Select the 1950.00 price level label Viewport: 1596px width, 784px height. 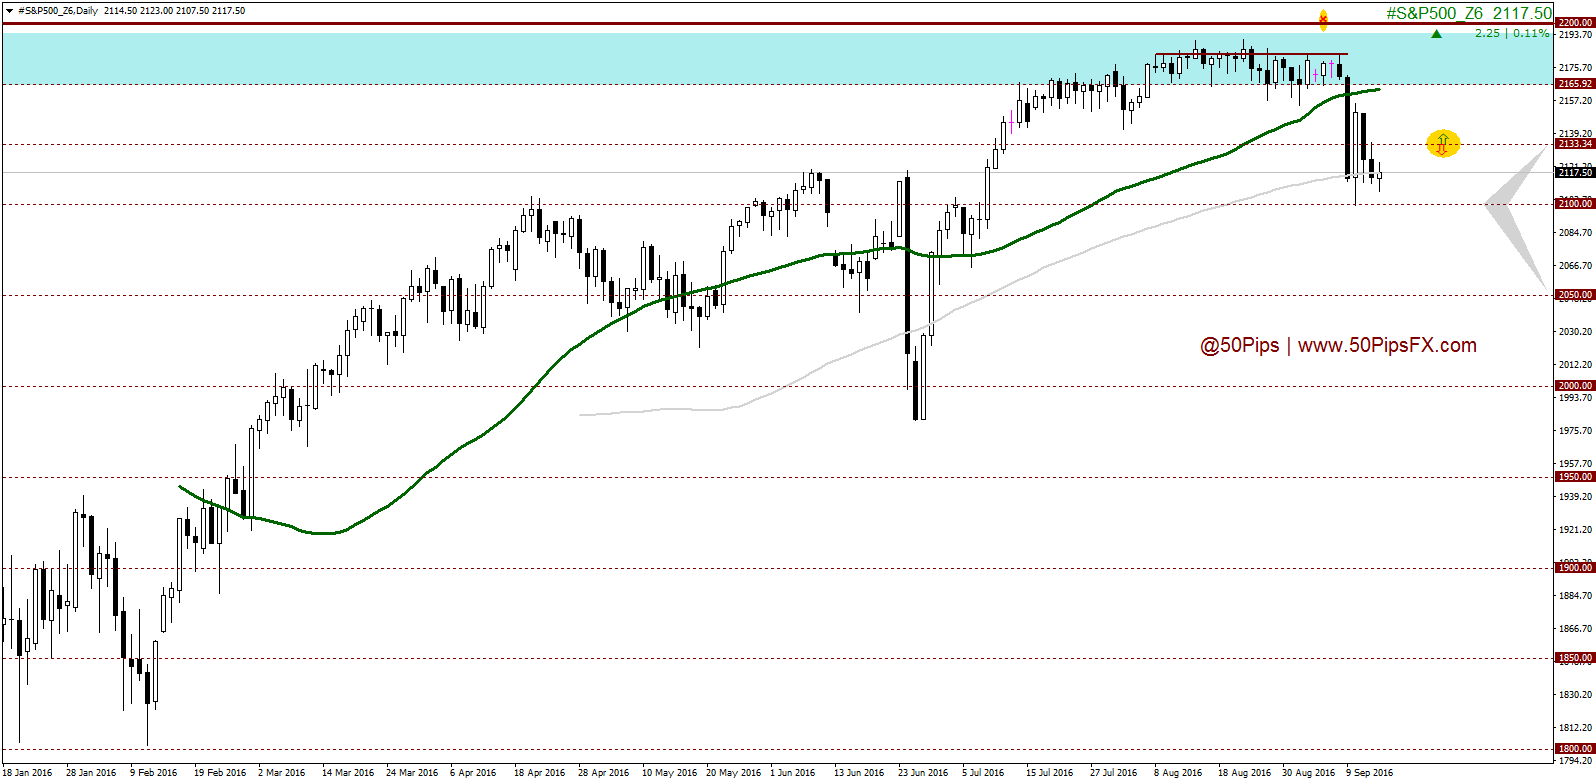pyautogui.click(x=1574, y=477)
